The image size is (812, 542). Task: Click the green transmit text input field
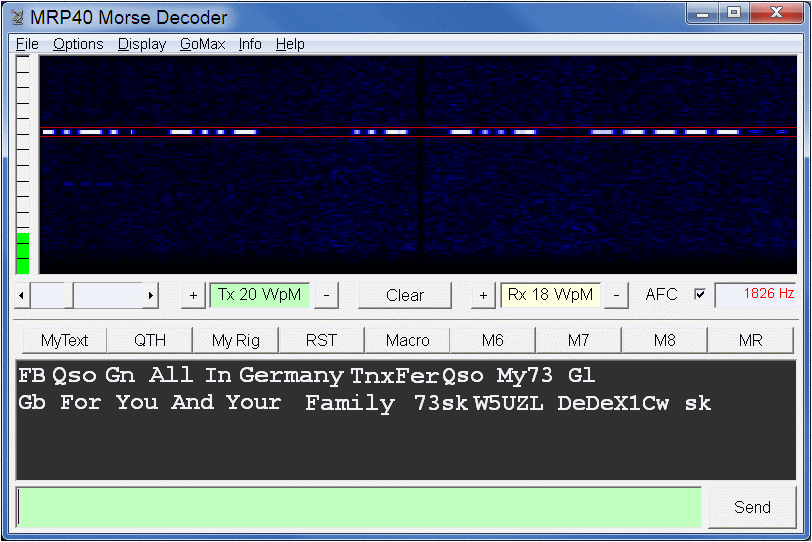click(359, 507)
